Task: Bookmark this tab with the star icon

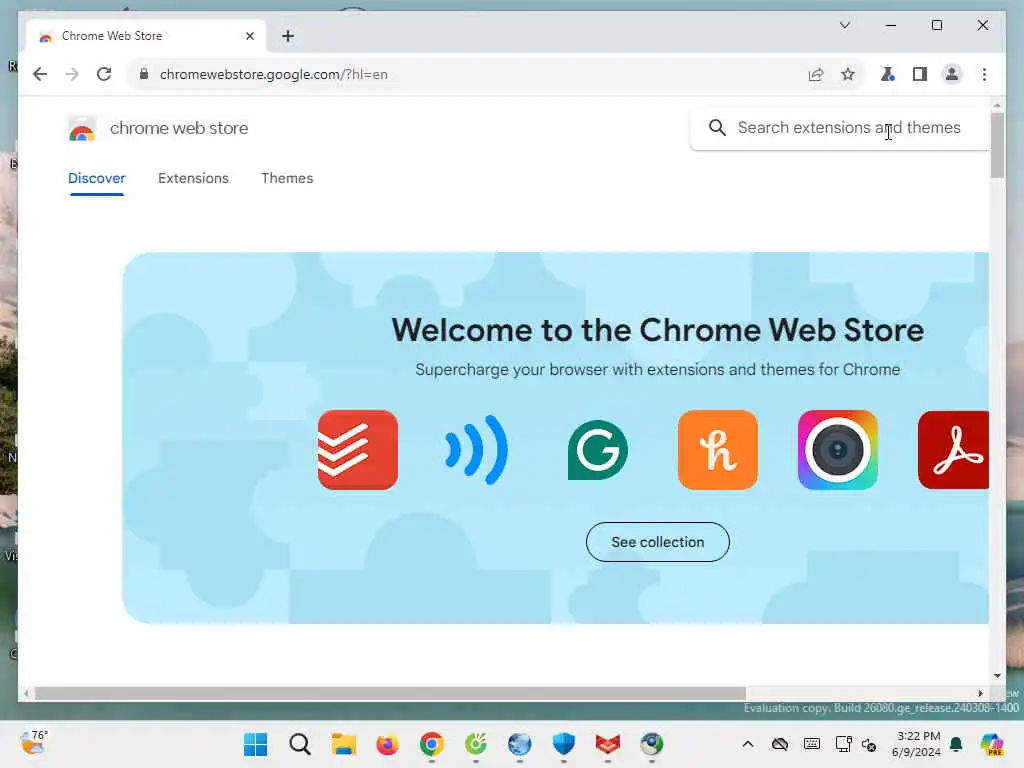Action: click(848, 74)
